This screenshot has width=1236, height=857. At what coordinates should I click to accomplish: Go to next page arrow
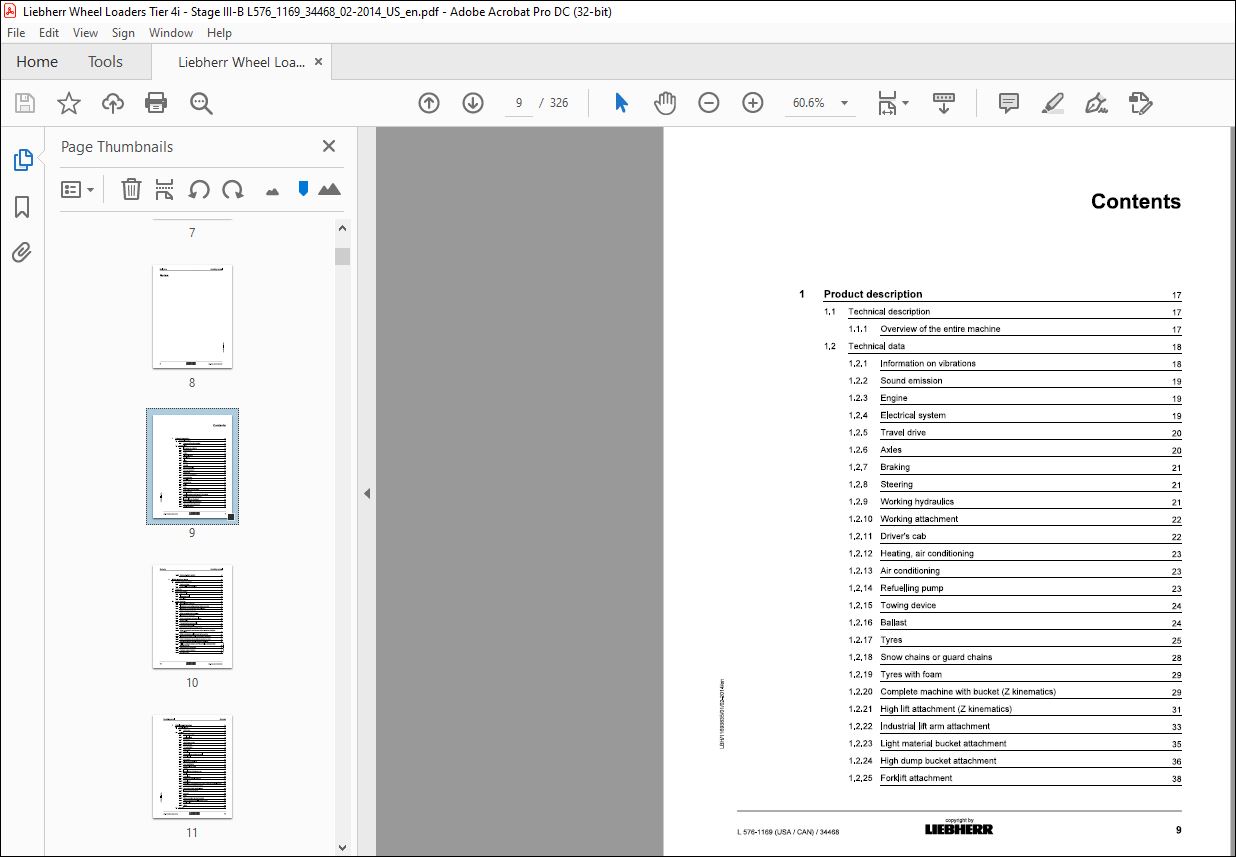pyautogui.click(x=473, y=103)
